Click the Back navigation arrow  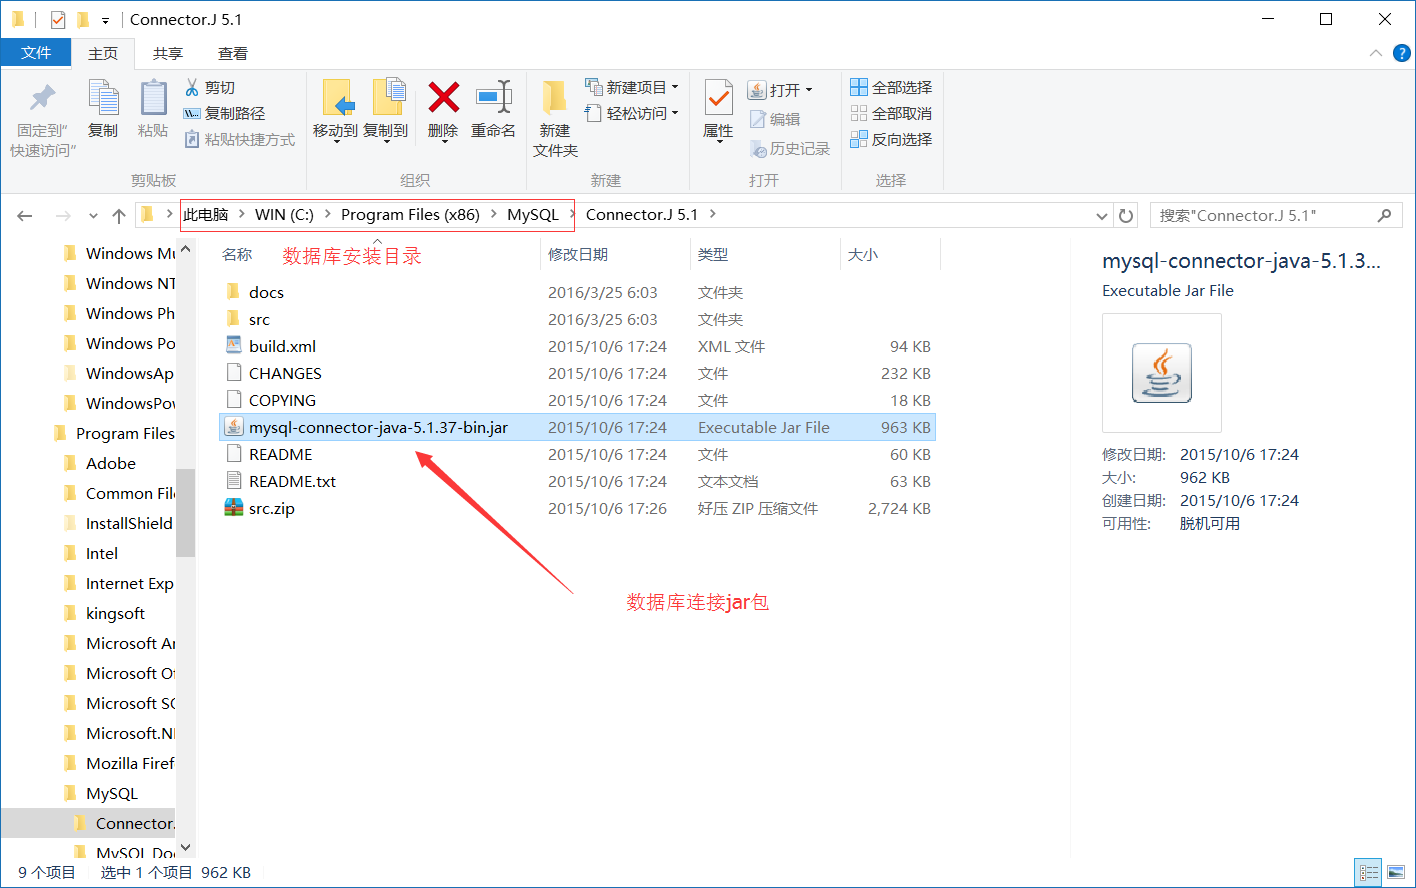[x=25, y=215]
